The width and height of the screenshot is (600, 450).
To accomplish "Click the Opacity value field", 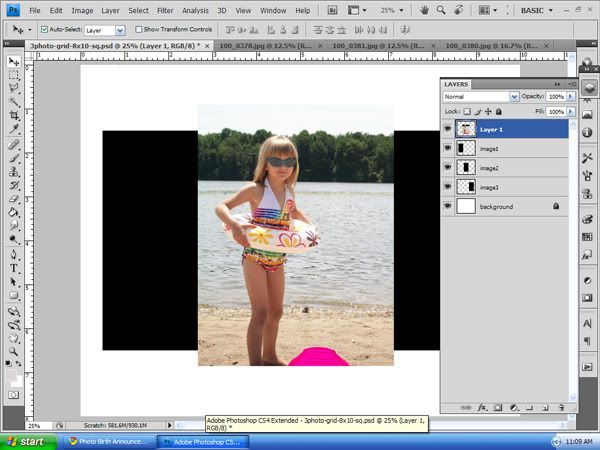I will pos(556,97).
